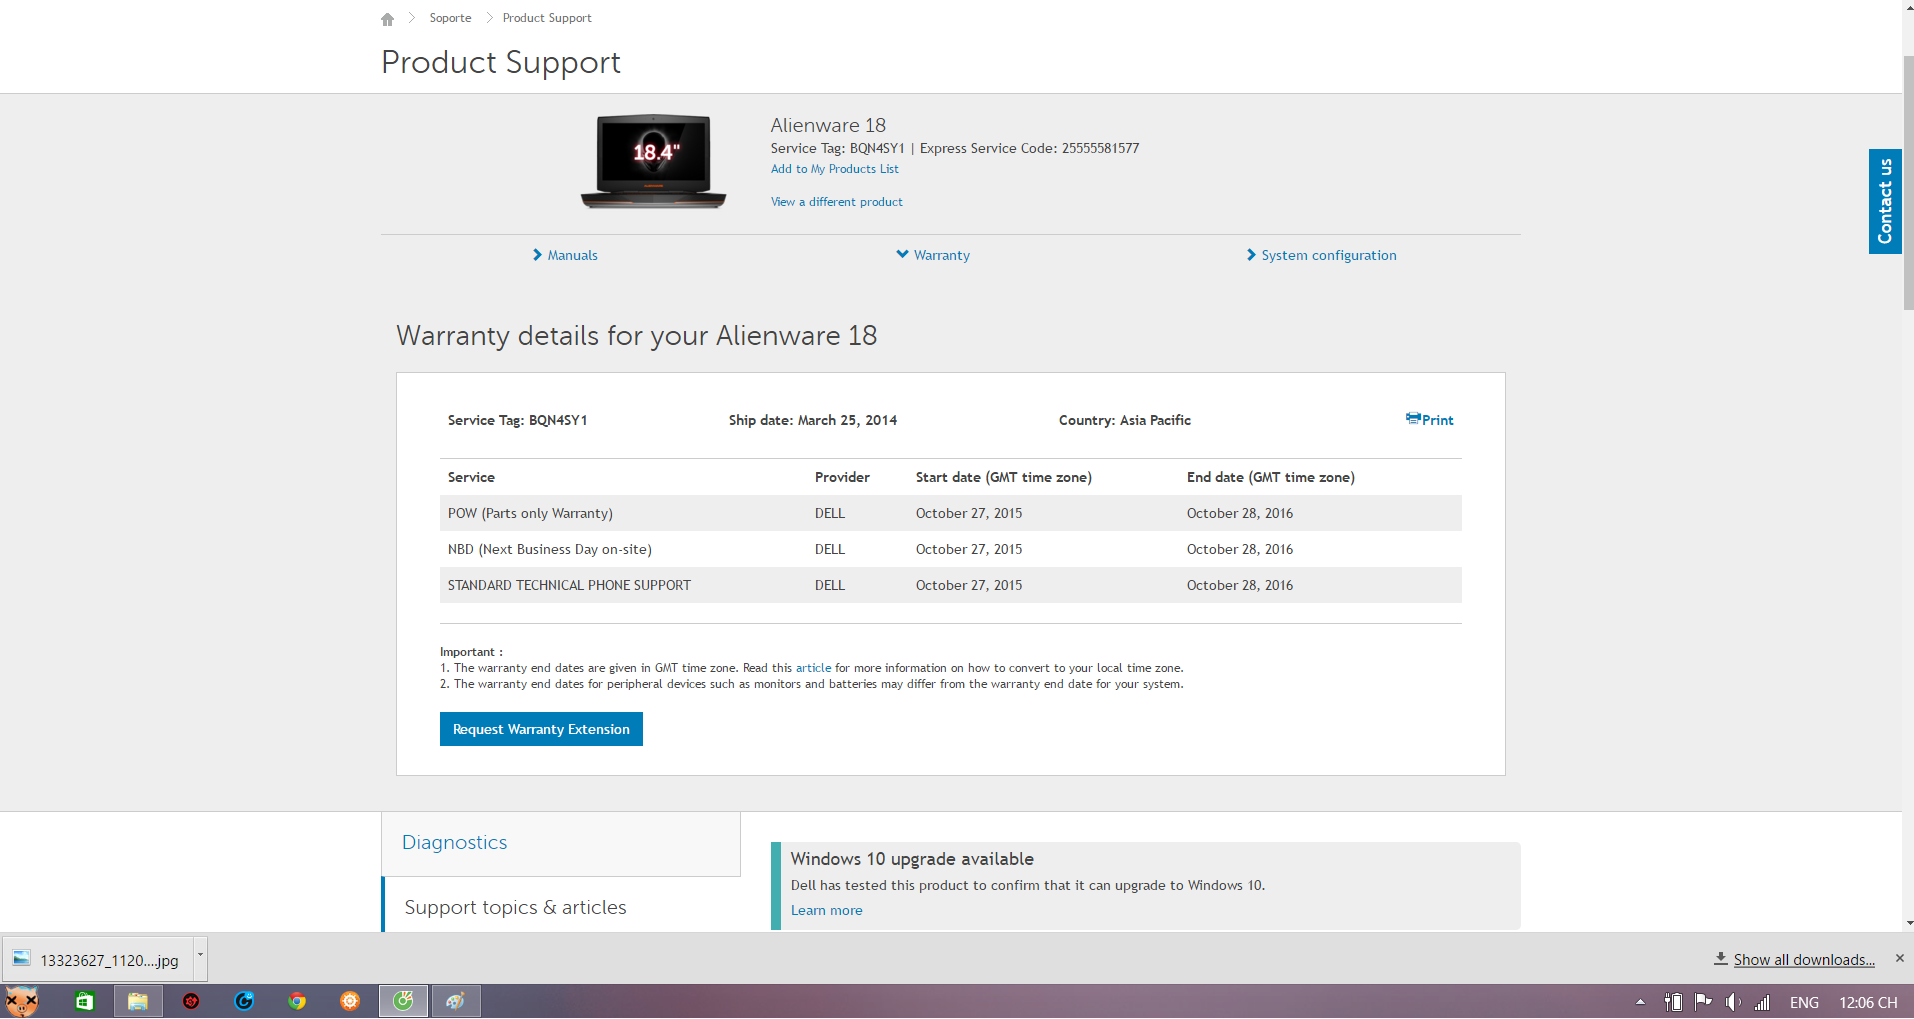Screen dimensions: 1914x1019
Task: Open File Explorer from the taskbar
Action: (x=138, y=1001)
